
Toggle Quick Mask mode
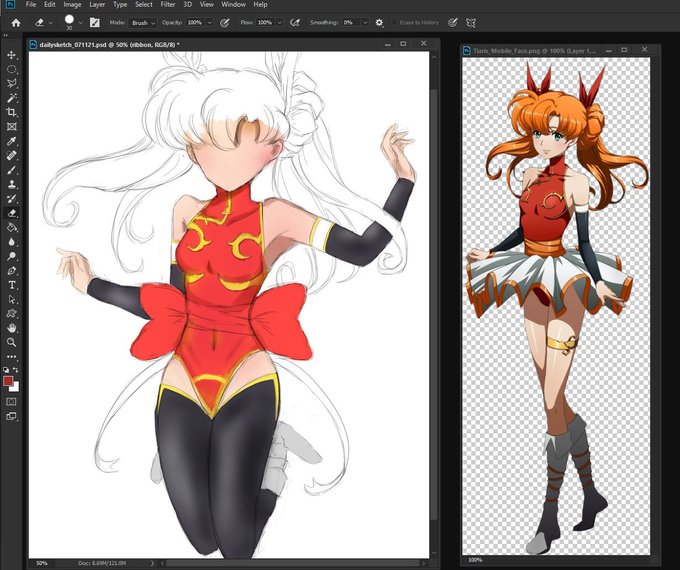pyautogui.click(x=11, y=402)
